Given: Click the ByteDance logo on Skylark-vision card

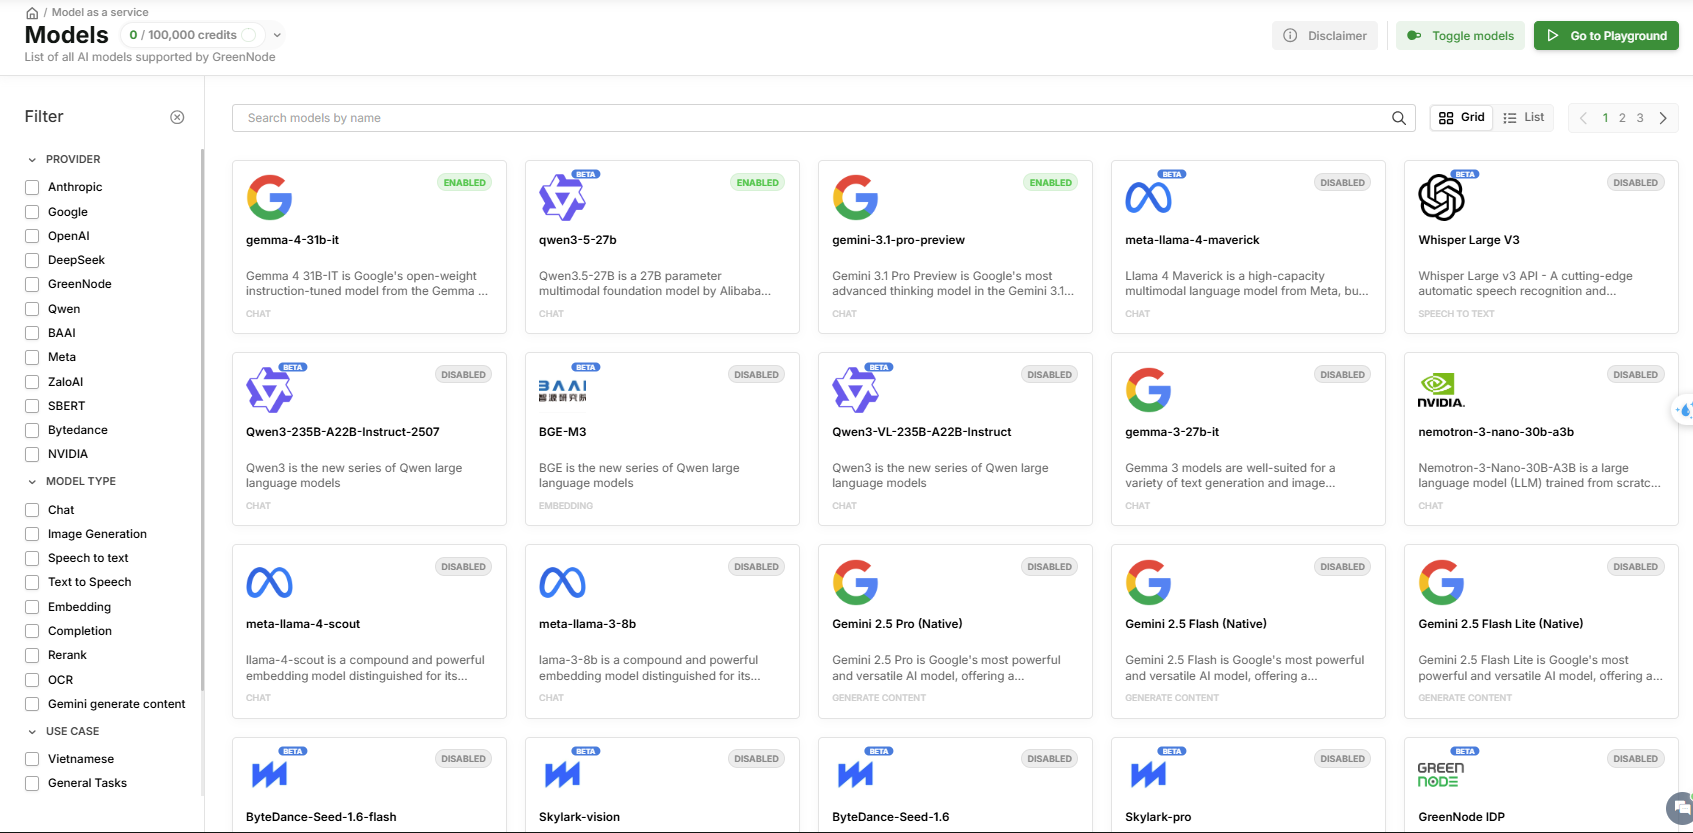Looking at the screenshot, I should [x=563, y=774].
